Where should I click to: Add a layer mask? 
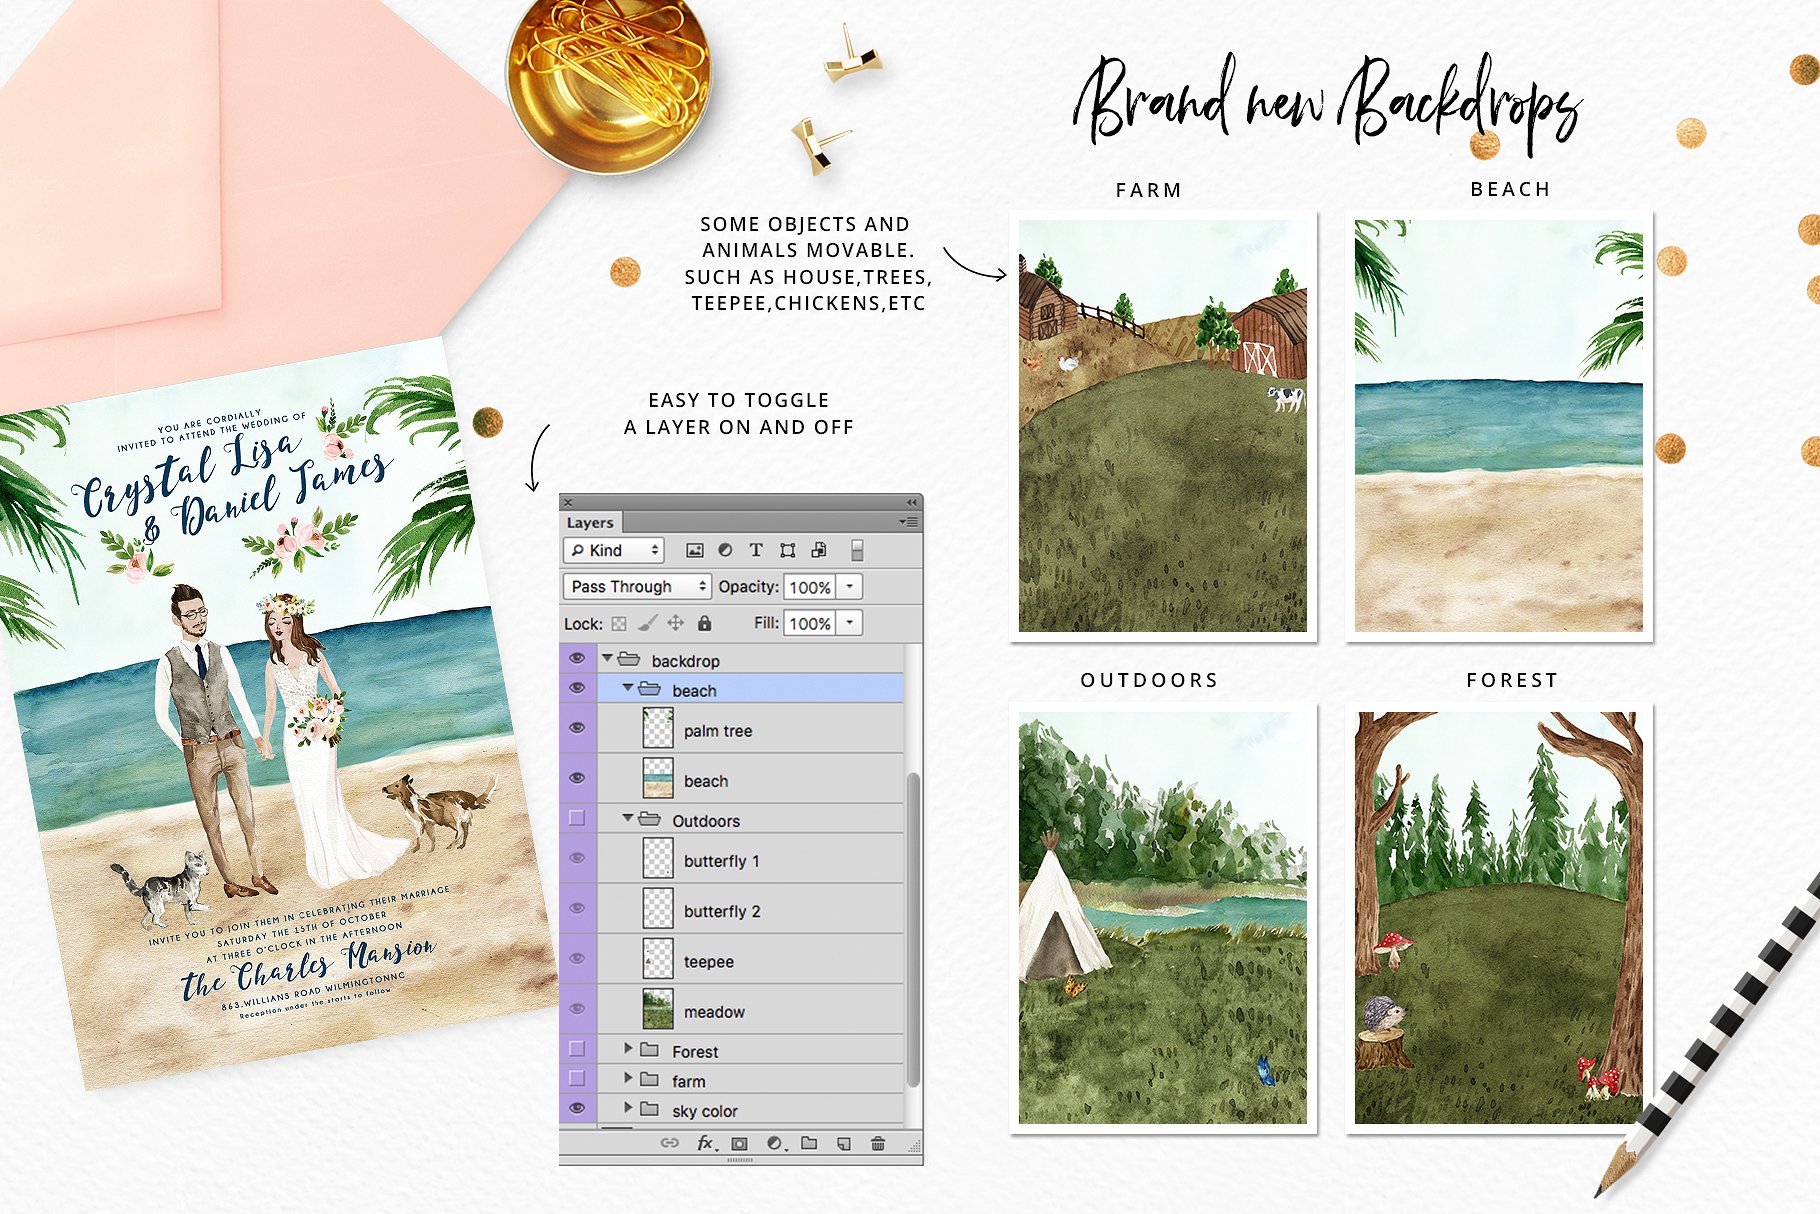point(739,1143)
